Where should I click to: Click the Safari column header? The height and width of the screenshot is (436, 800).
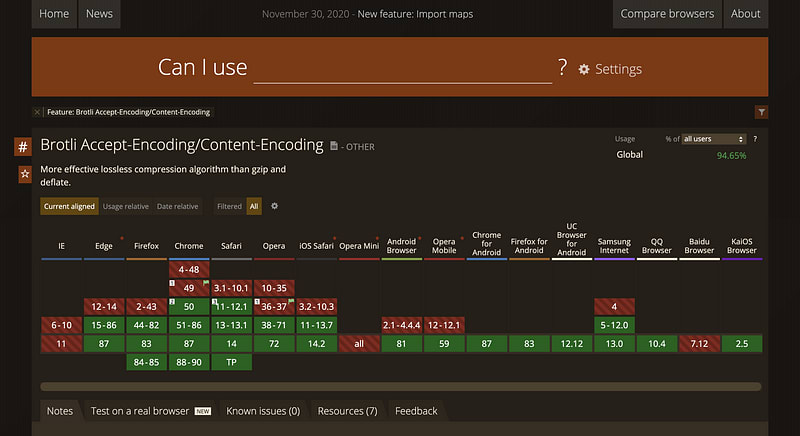(231, 246)
